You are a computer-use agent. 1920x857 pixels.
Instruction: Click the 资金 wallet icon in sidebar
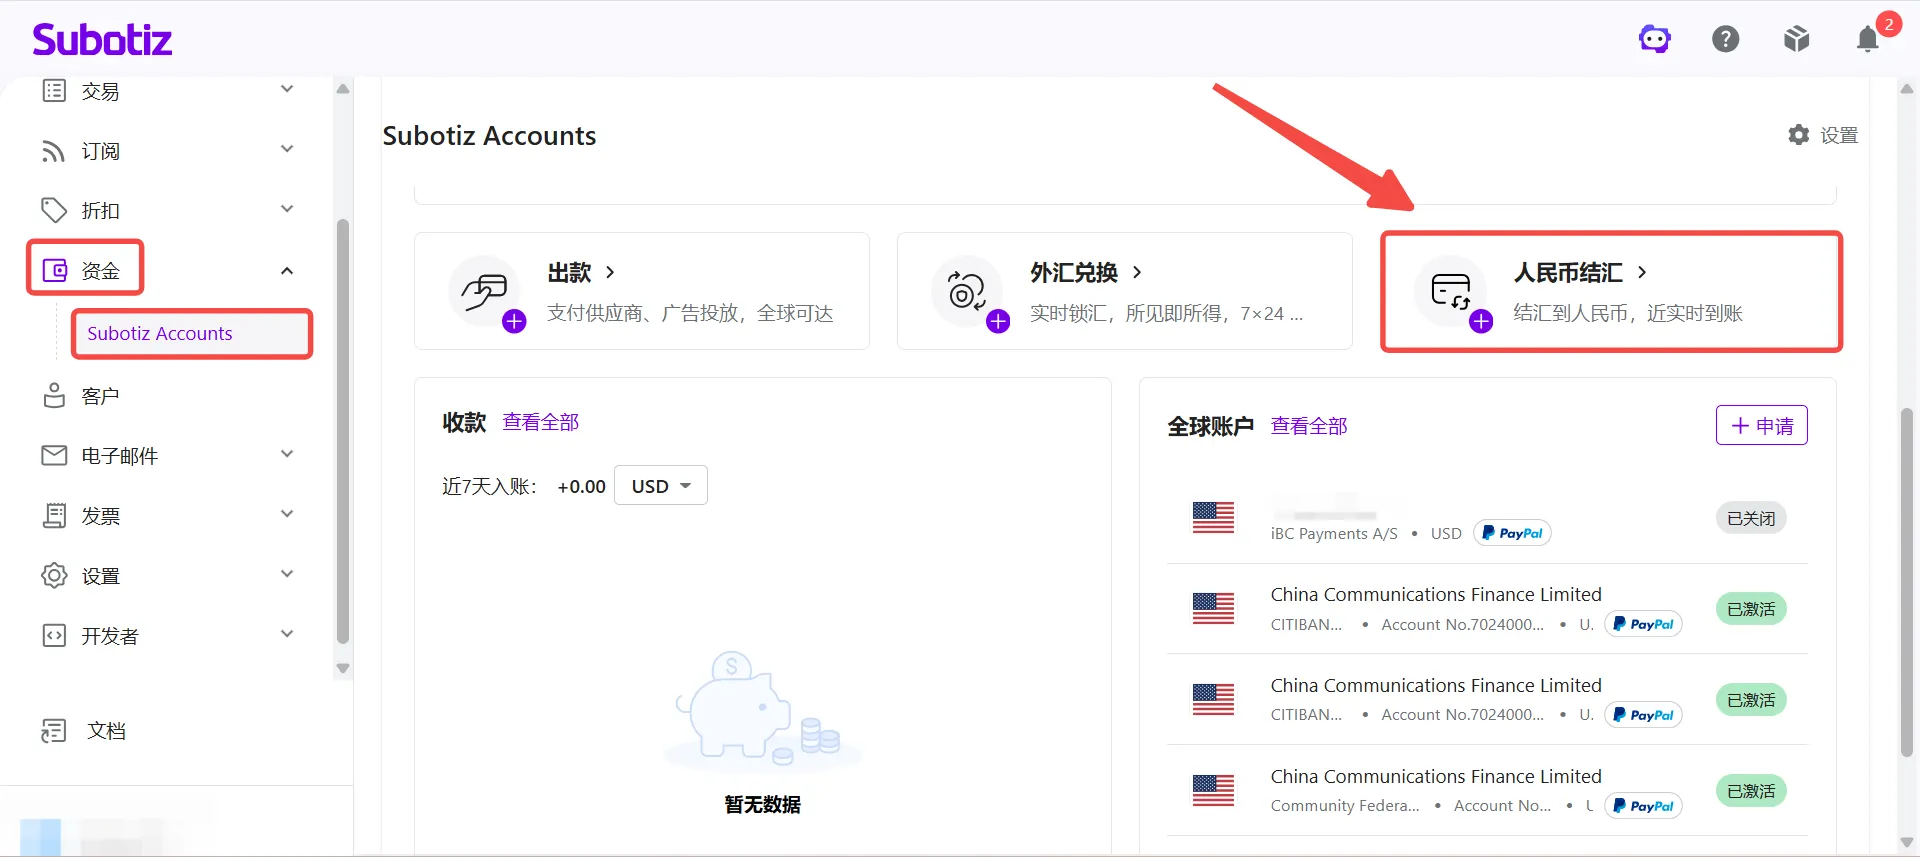tap(54, 271)
